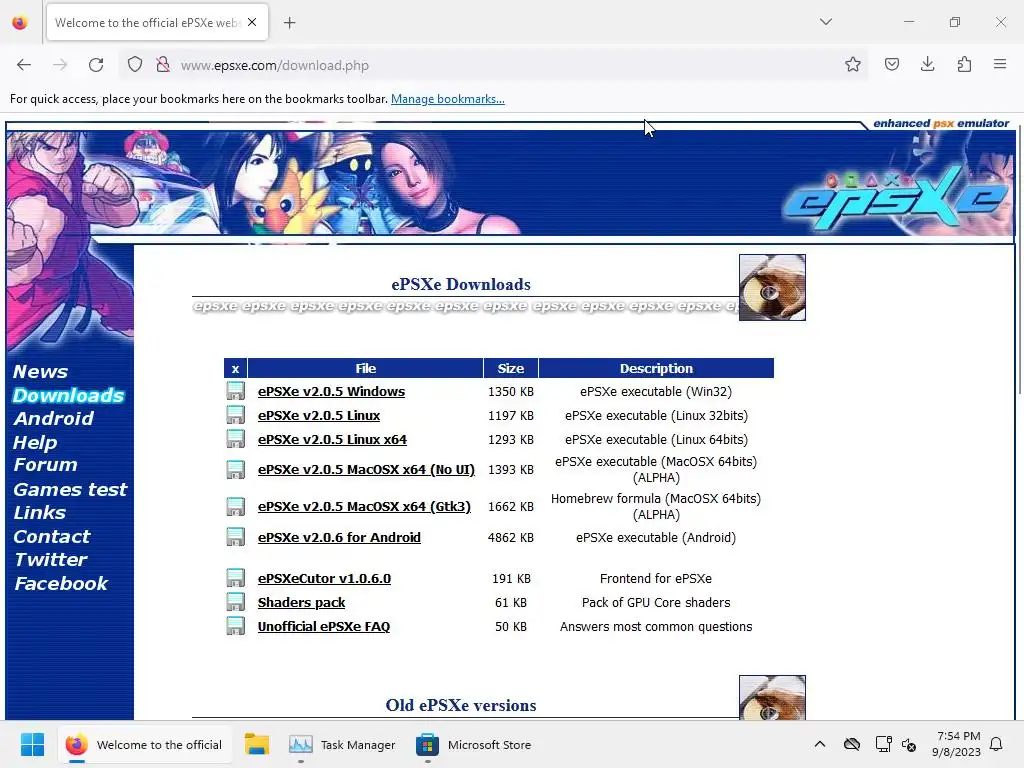Open the Firefox application menu
The height and width of the screenshot is (768, 1024).
1000,64
